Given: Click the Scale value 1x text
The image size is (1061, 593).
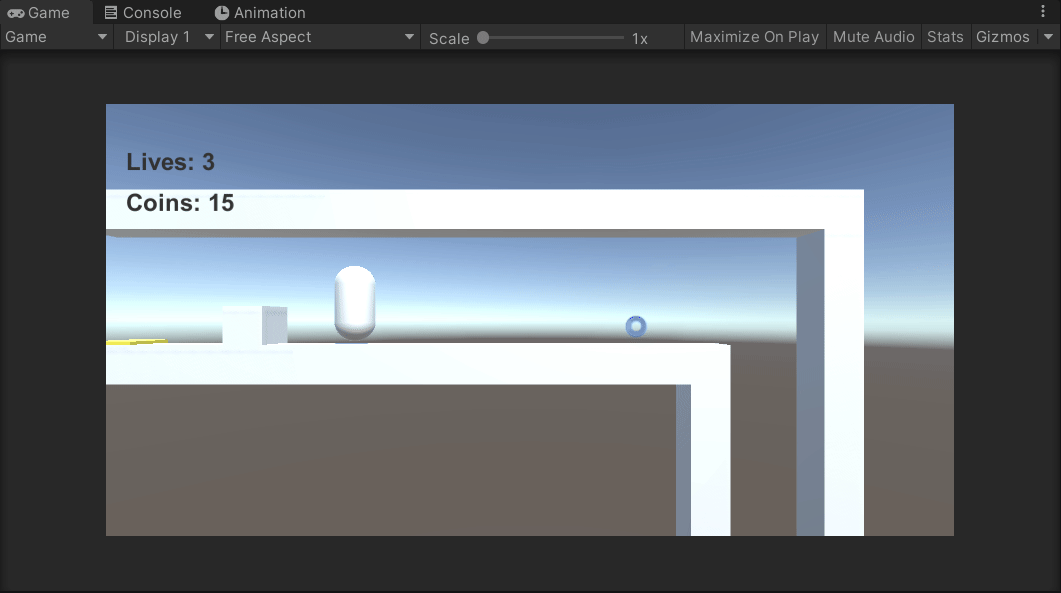Looking at the screenshot, I should (640, 39).
